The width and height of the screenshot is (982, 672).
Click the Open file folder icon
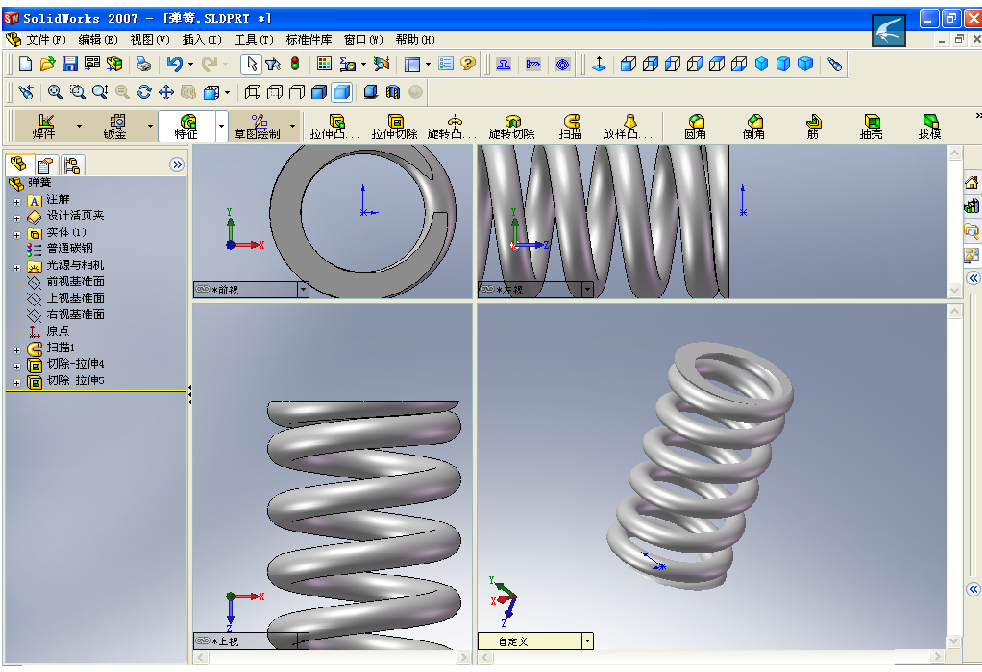[48, 64]
